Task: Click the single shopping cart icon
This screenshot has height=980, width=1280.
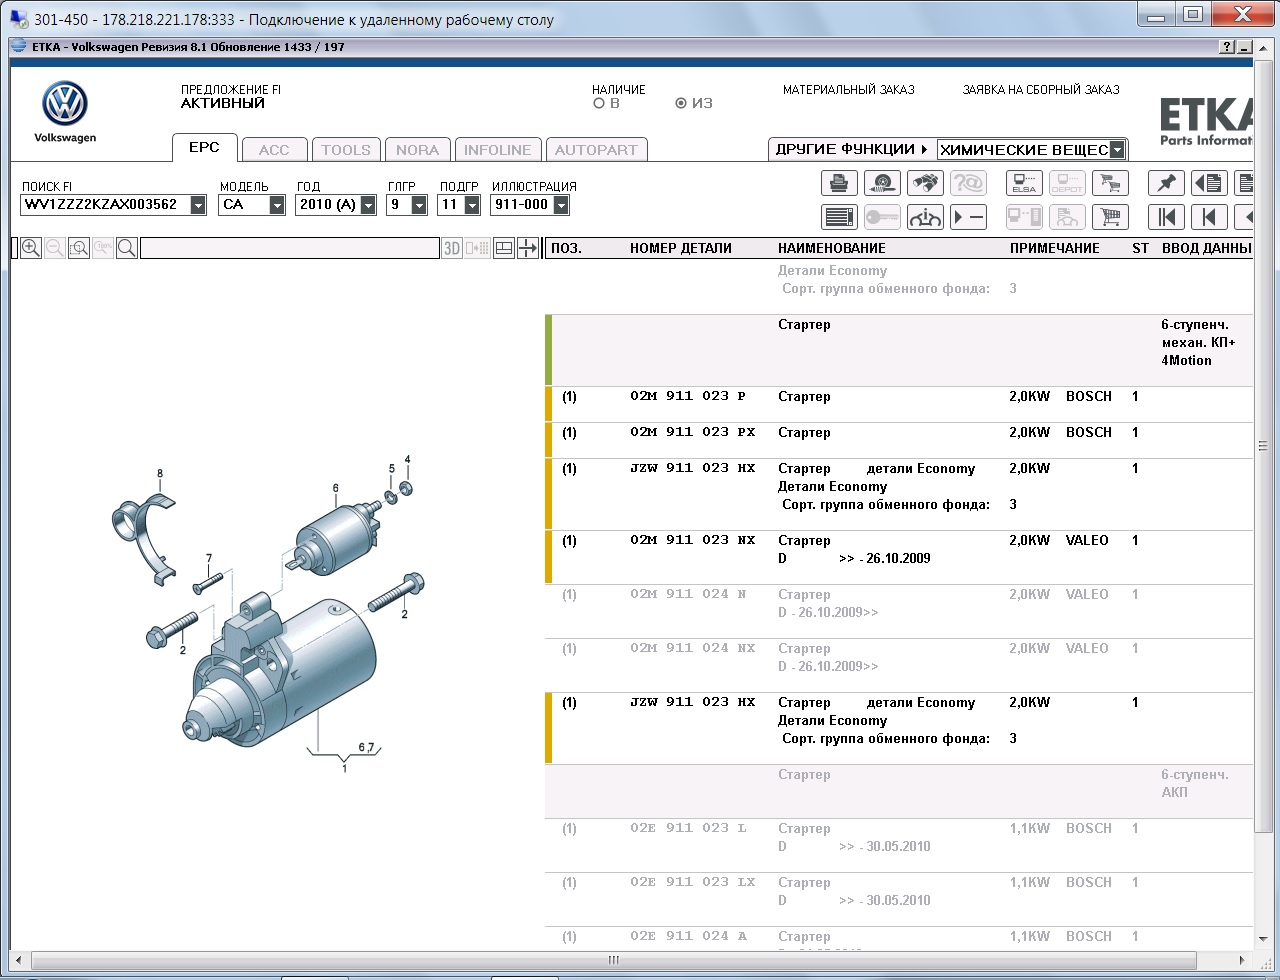Action: pos(1110,216)
